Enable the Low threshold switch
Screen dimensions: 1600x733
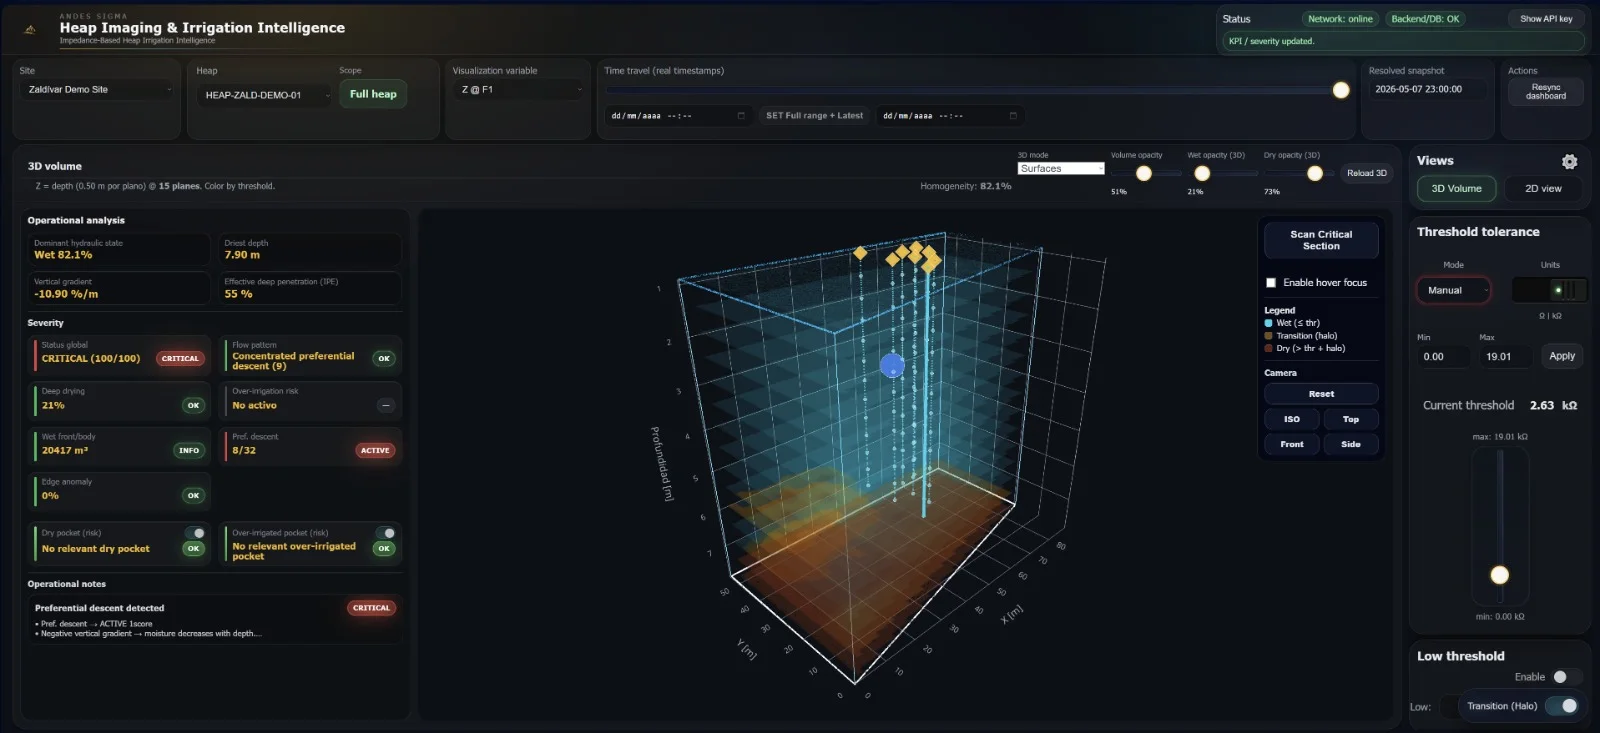click(1566, 677)
